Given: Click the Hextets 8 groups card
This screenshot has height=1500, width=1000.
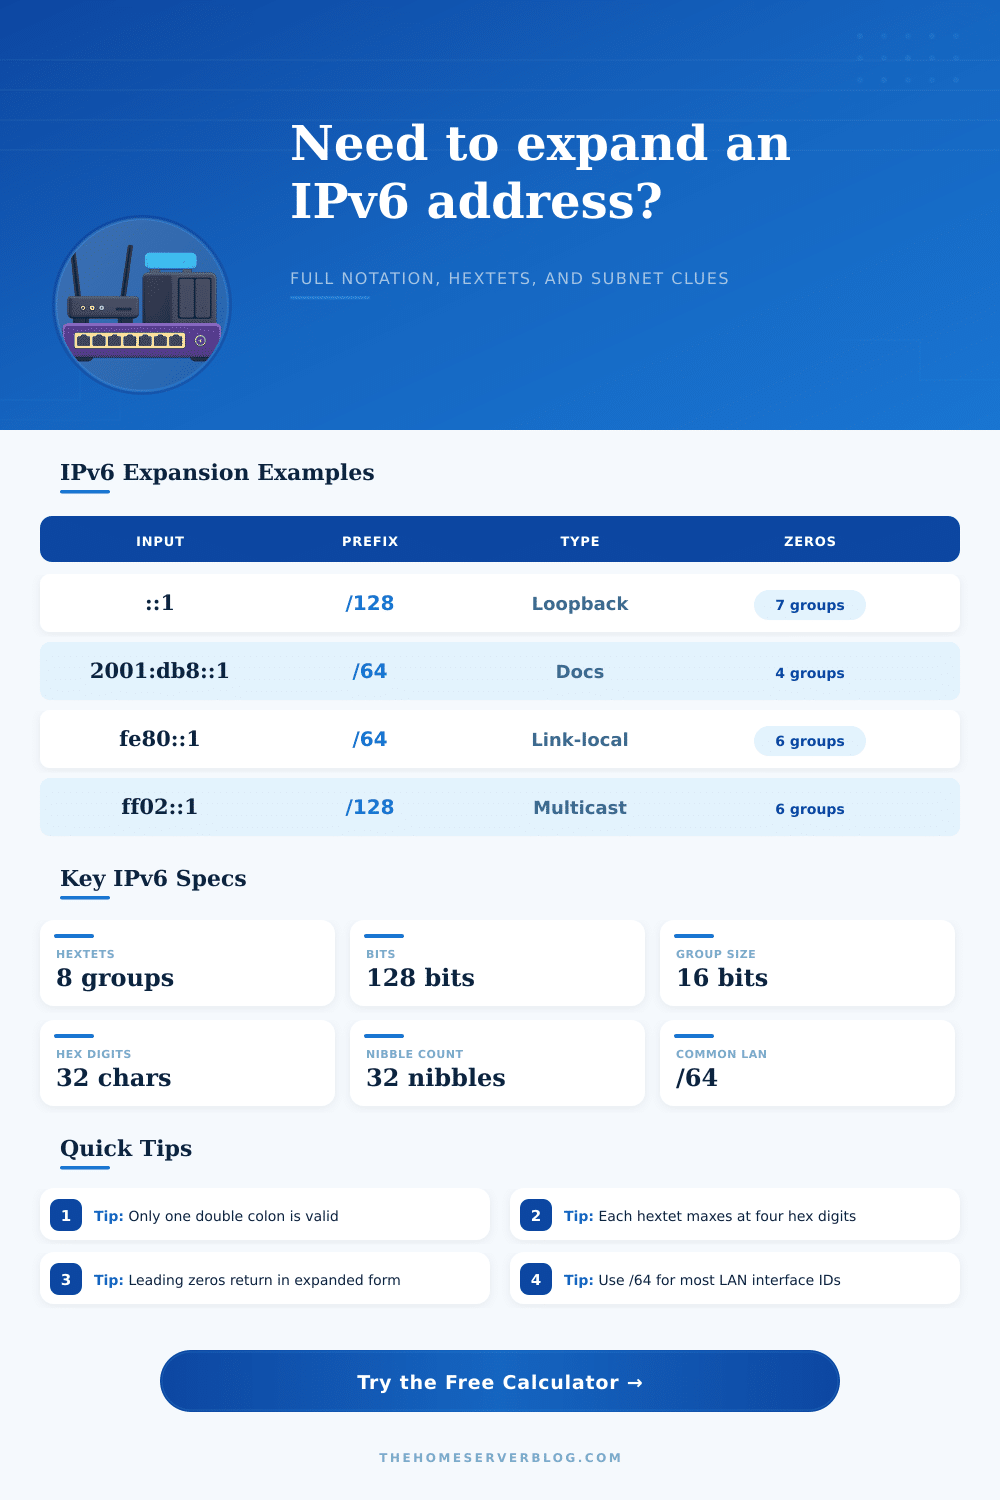Looking at the screenshot, I should pyautogui.click(x=187, y=963).
